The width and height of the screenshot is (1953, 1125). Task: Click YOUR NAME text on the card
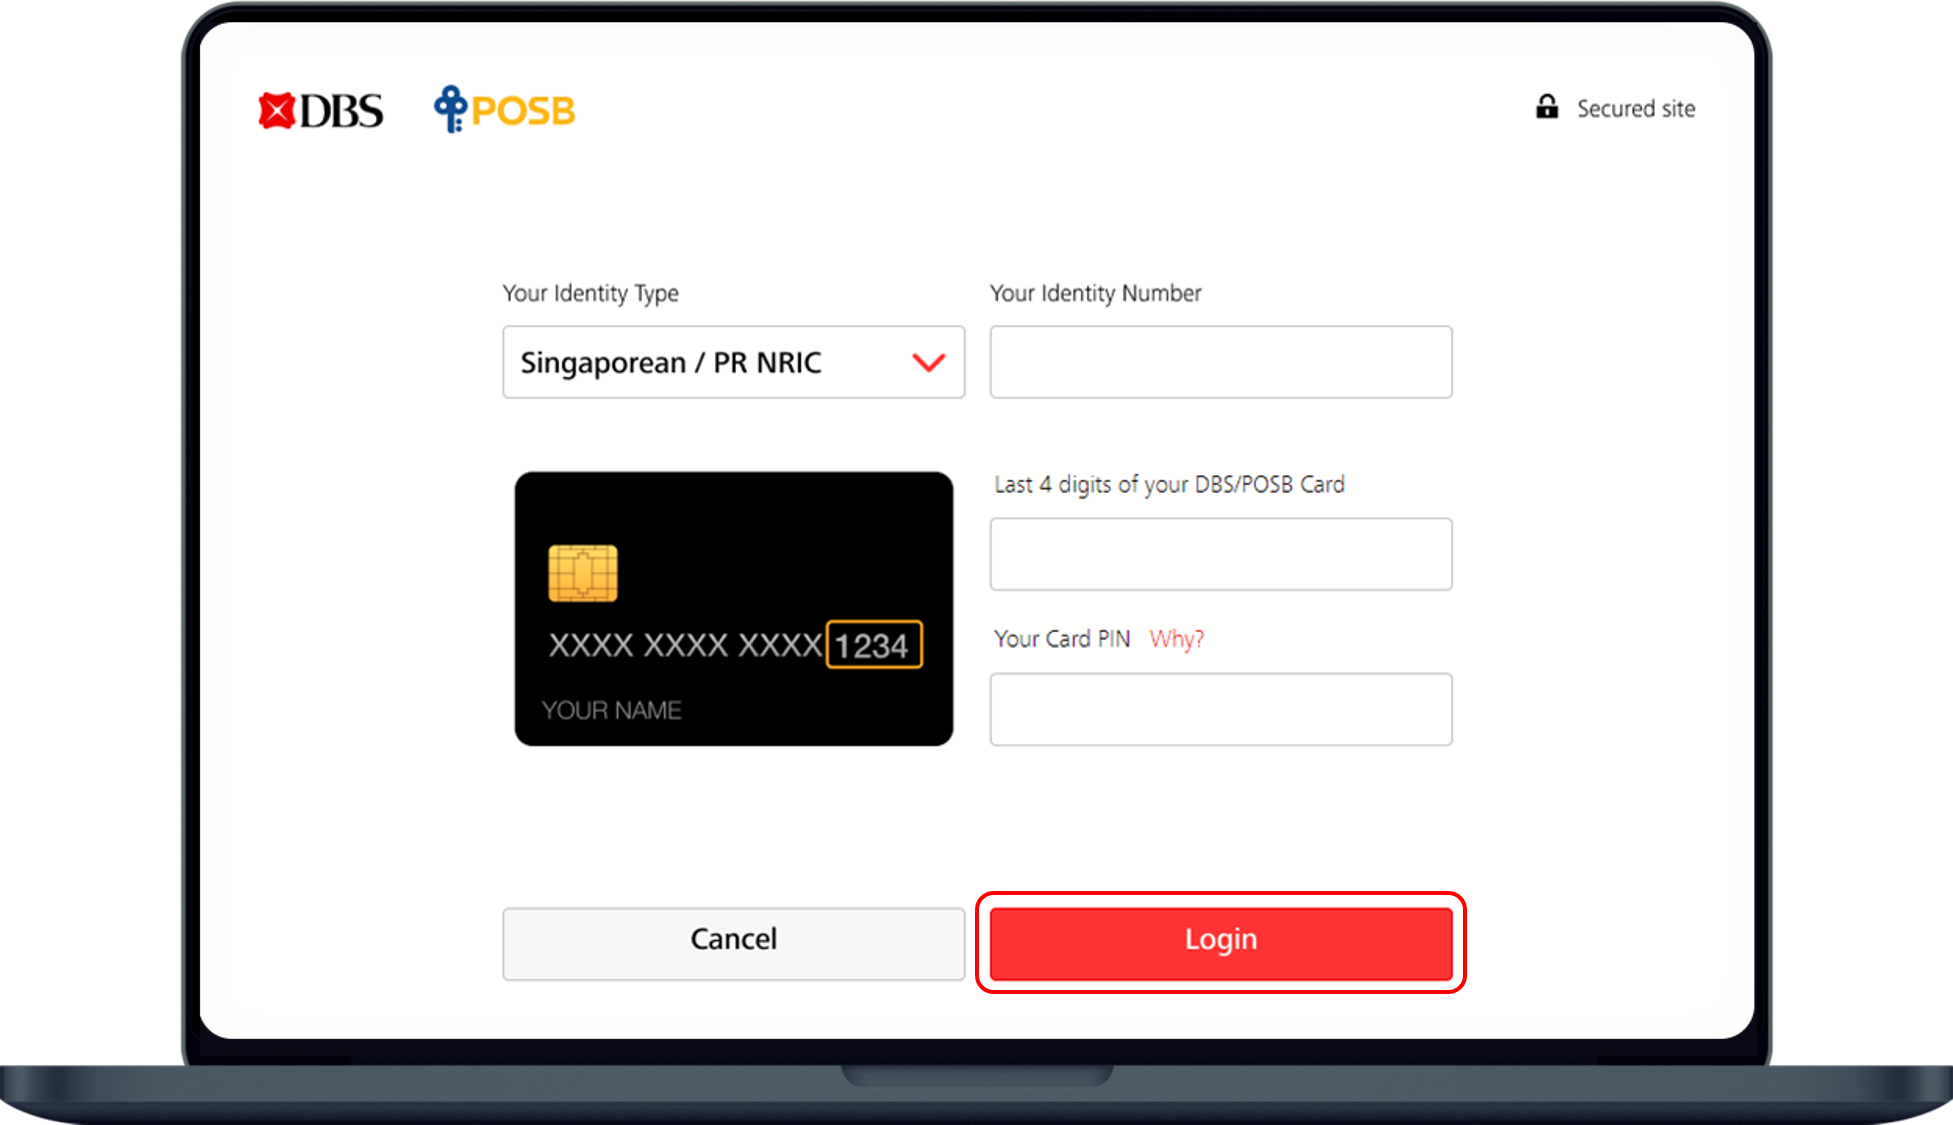click(611, 710)
